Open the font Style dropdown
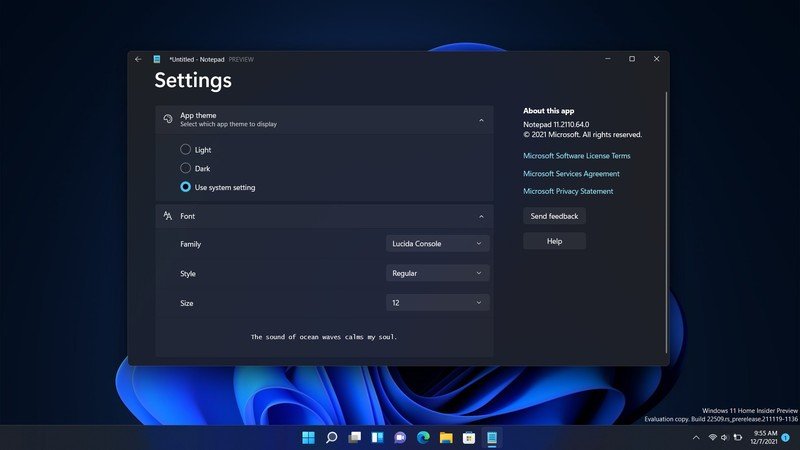The image size is (800, 450). coord(437,273)
